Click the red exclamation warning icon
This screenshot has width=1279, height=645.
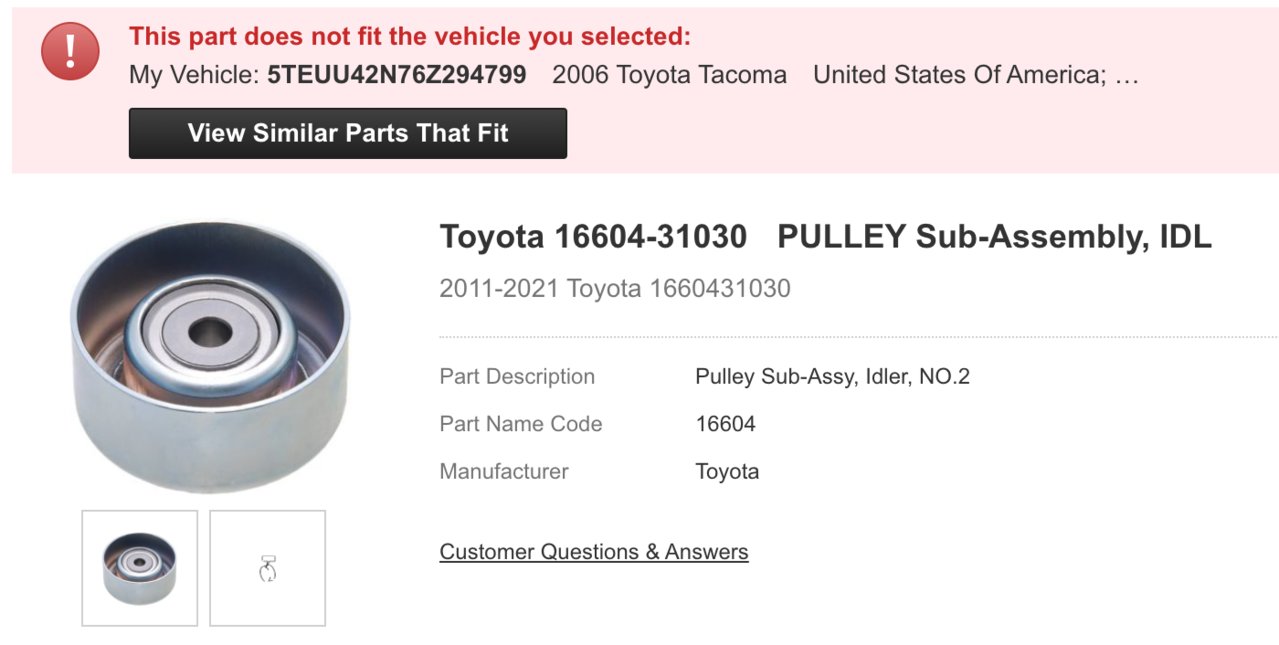pos(70,51)
